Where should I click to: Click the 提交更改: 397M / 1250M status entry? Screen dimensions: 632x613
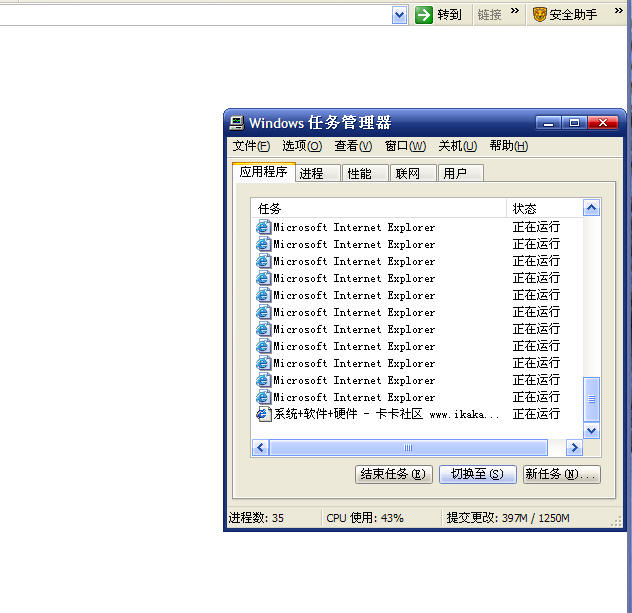coord(508,518)
